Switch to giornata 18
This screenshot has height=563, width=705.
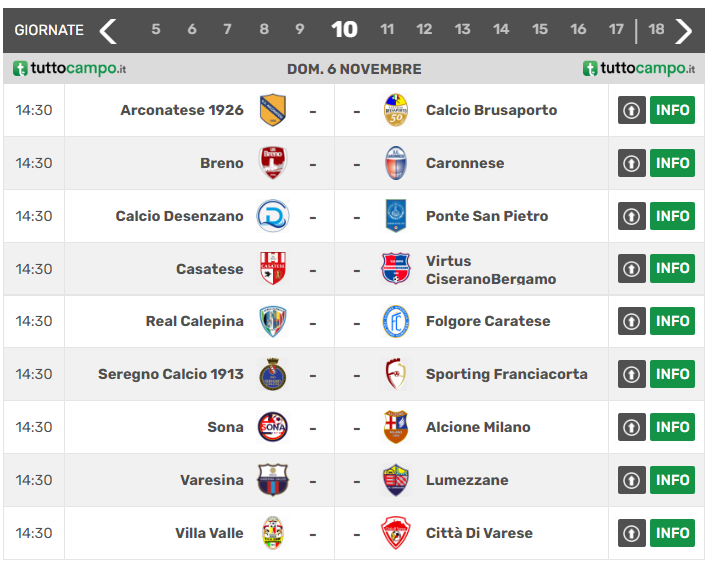(656, 30)
